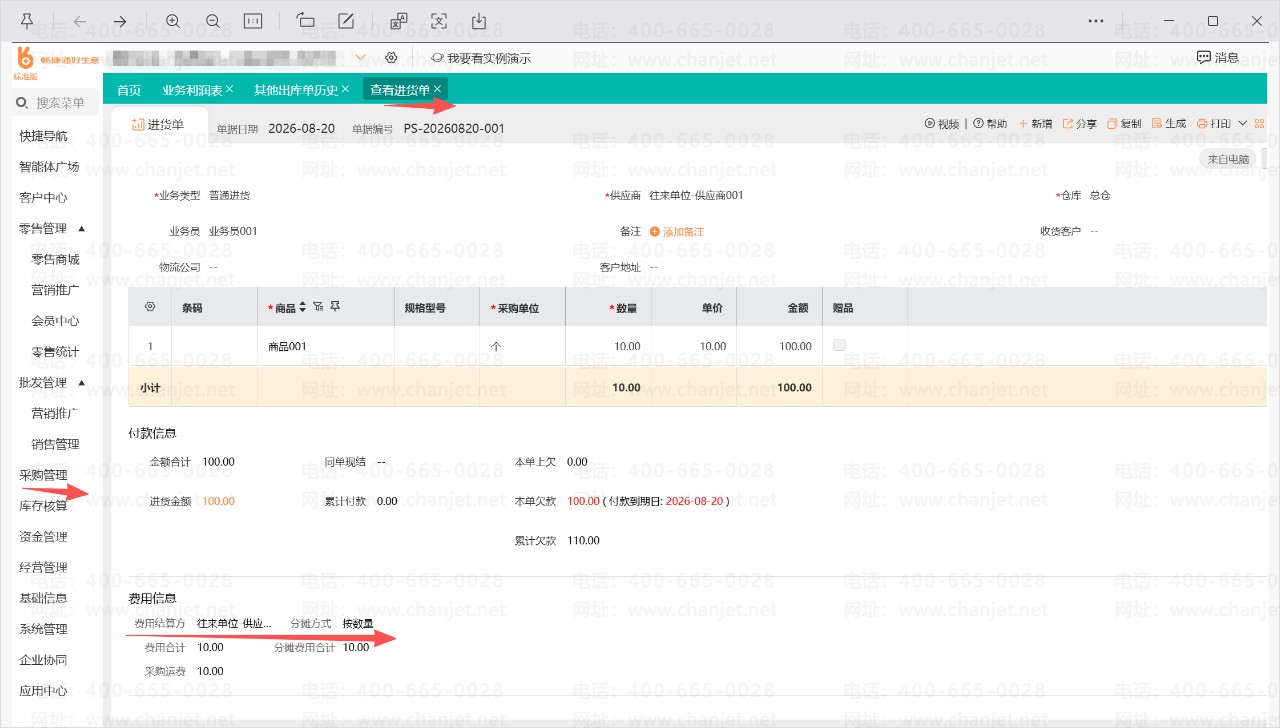Image resolution: width=1280 pixels, height=728 pixels.
Task: Click the 新增 button
Action: (x=1035, y=124)
